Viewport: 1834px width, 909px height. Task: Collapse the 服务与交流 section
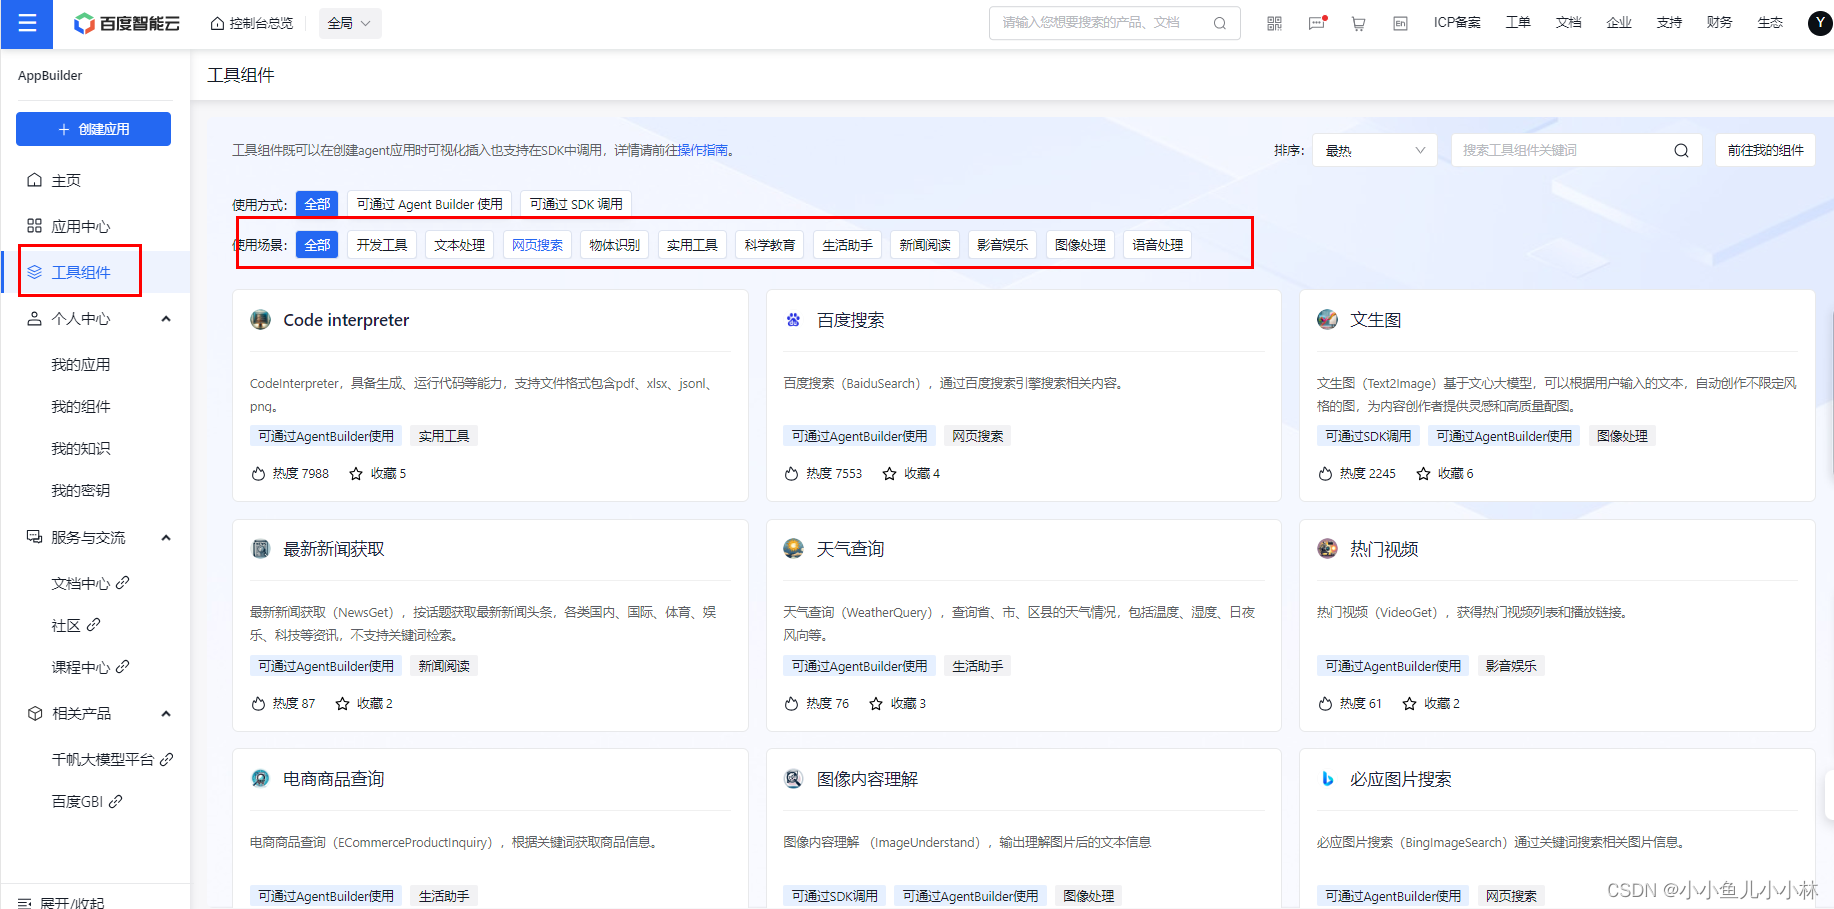point(166,538)
